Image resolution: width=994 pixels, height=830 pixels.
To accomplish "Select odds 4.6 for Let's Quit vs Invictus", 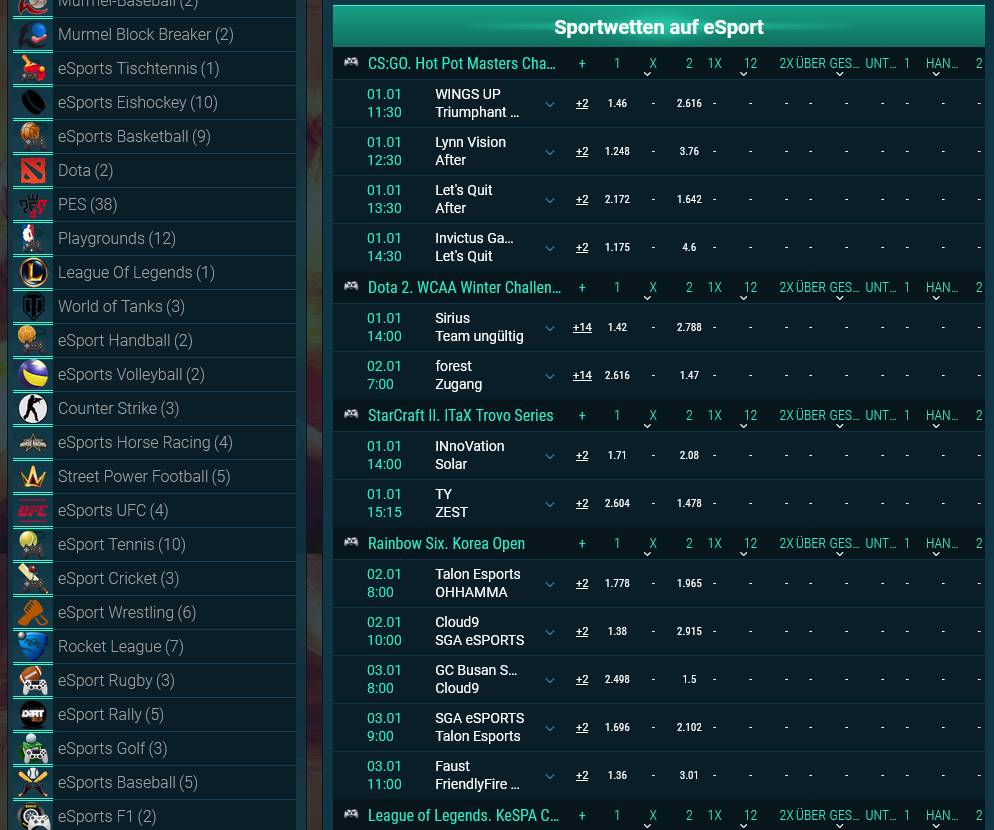I will click(689, 247).
